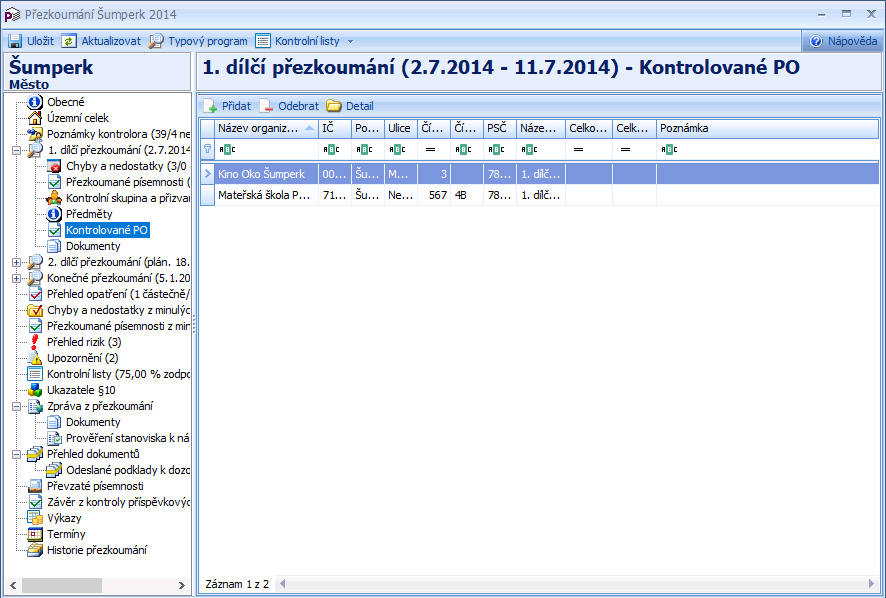886x598 pixels.
Task: Click the filter funnel icon in grid
Action: click(207, 149)
